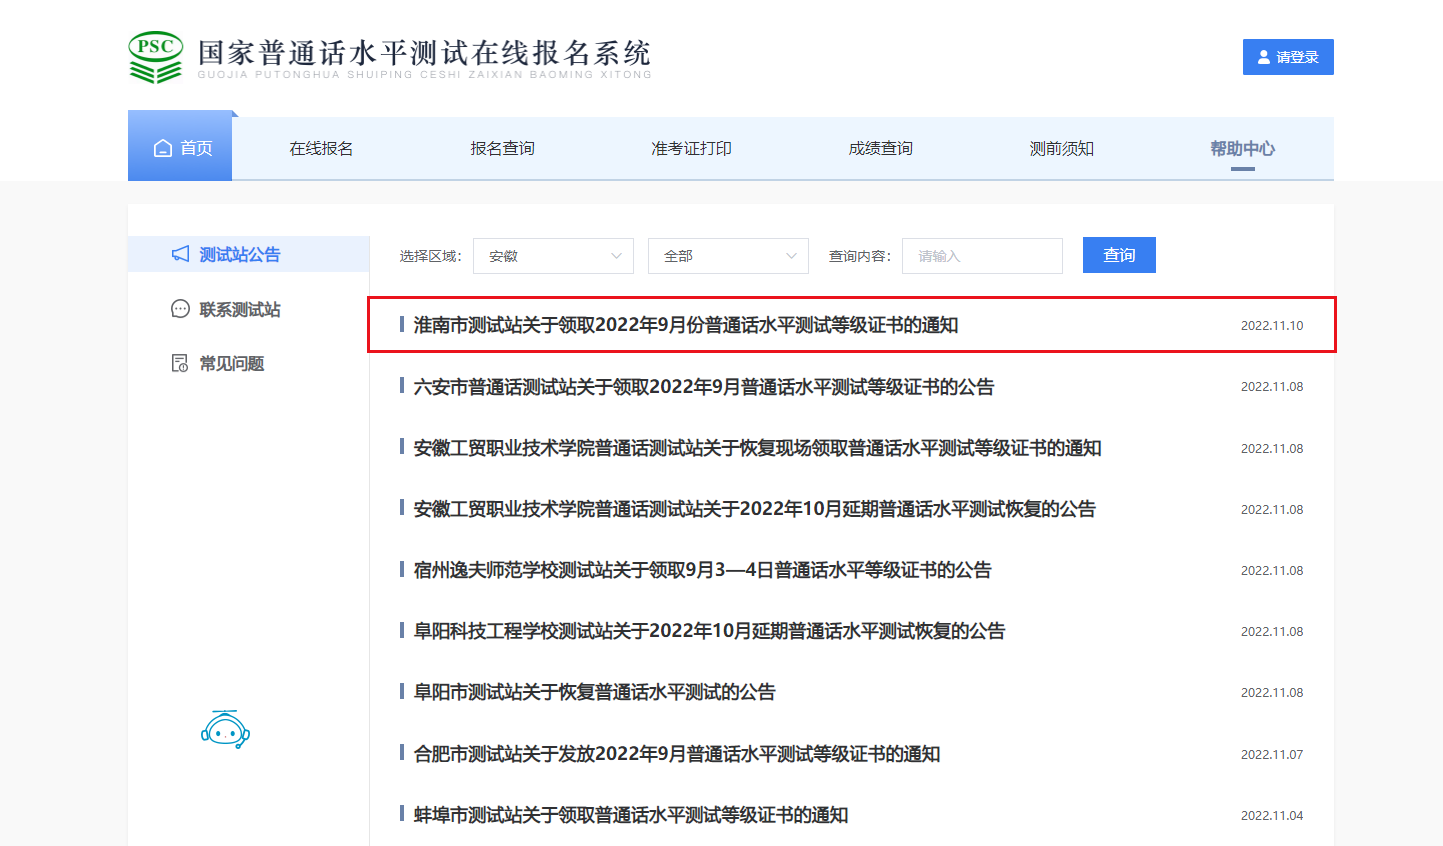Open the 在线报名 navigation tab
1443x846 pixels.
[321, 148]
